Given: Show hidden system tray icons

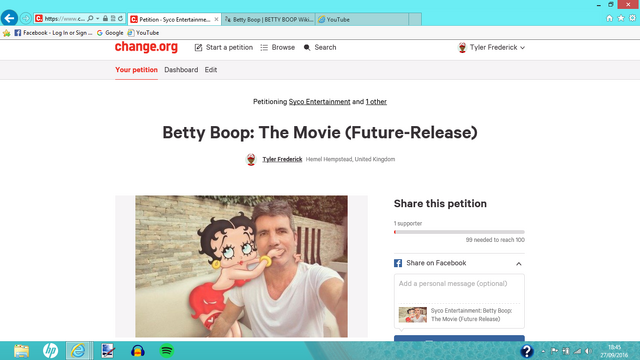Looking at the screenshot, I should pos(543,351).
